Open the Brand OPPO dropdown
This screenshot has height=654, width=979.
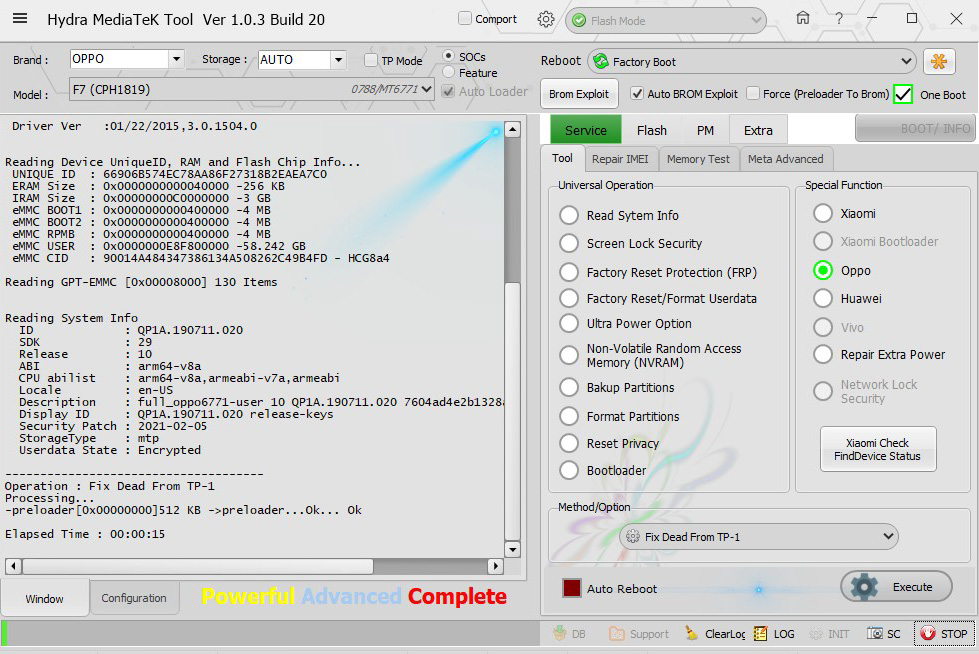pos(177,59)
